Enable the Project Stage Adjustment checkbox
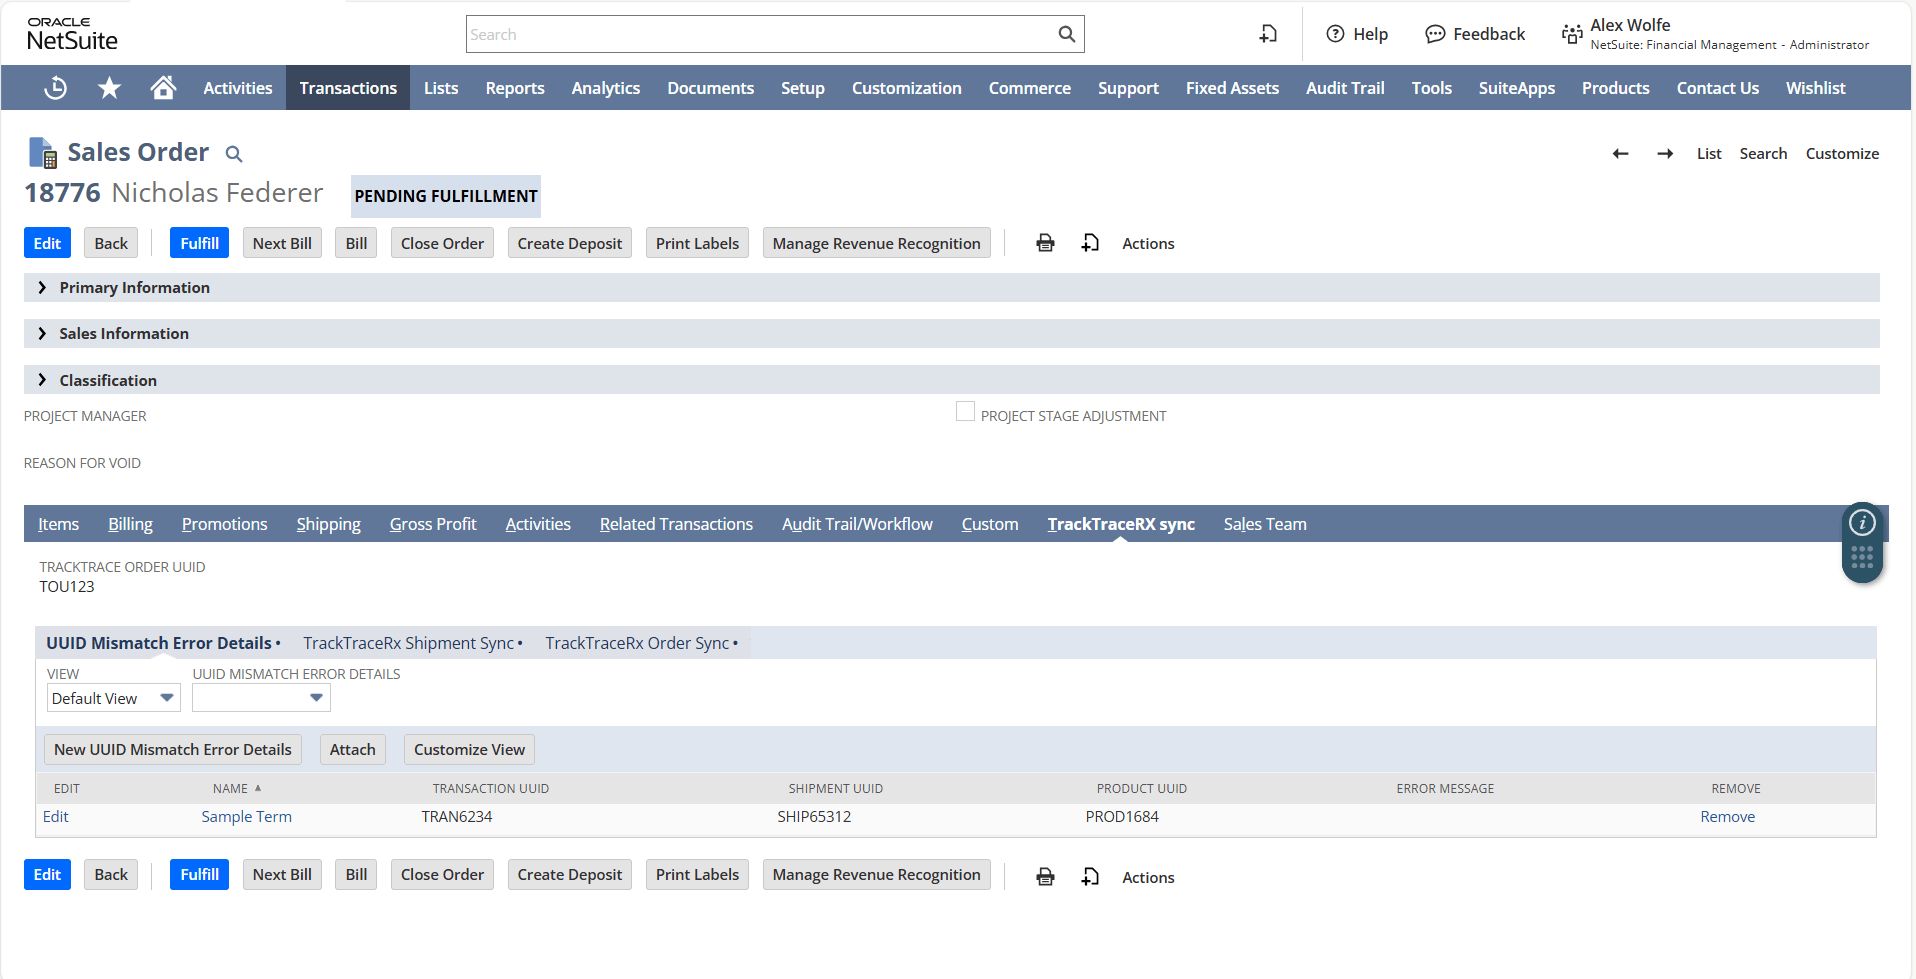Screen dimensions: 1916x979 (964, 410)
